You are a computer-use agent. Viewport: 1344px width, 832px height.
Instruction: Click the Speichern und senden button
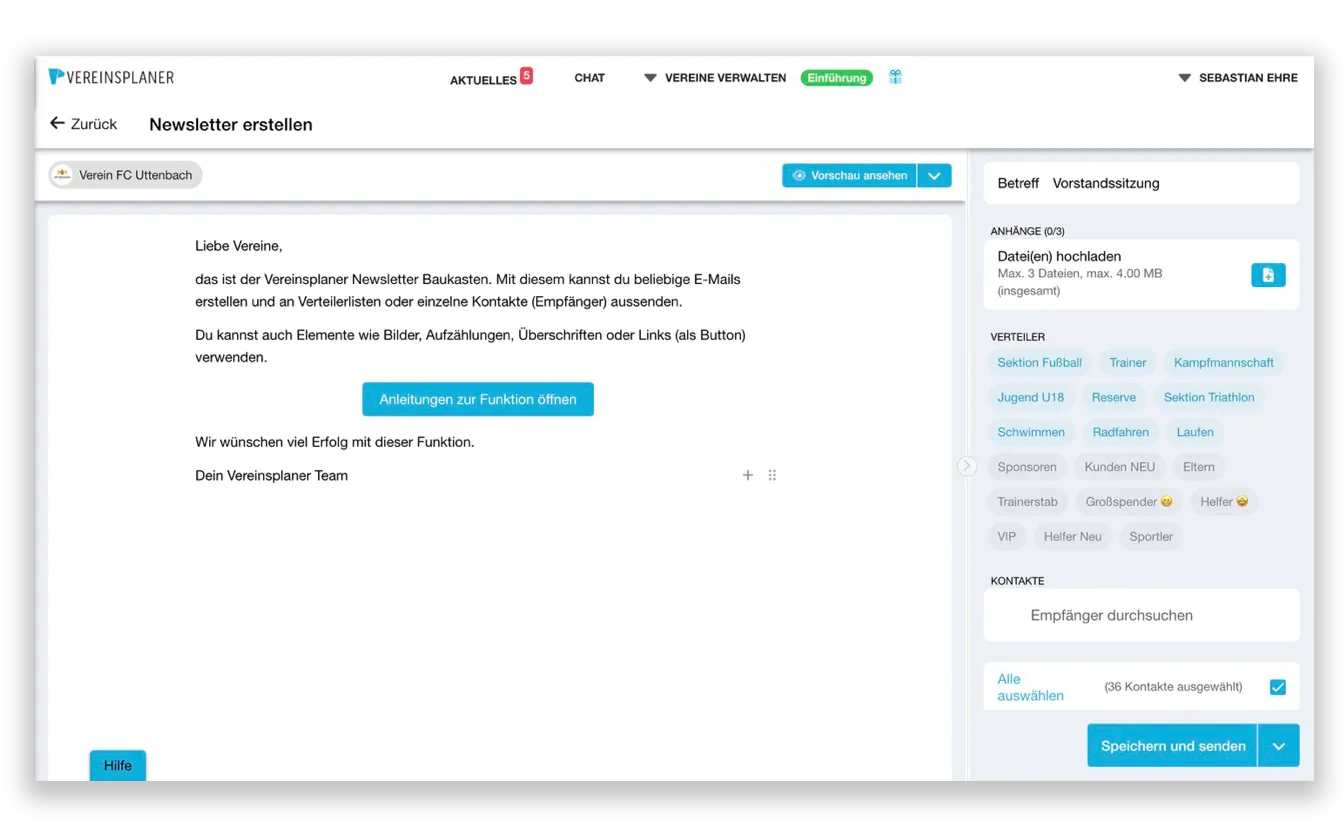pyautogui.click(x=1172, y=746)
